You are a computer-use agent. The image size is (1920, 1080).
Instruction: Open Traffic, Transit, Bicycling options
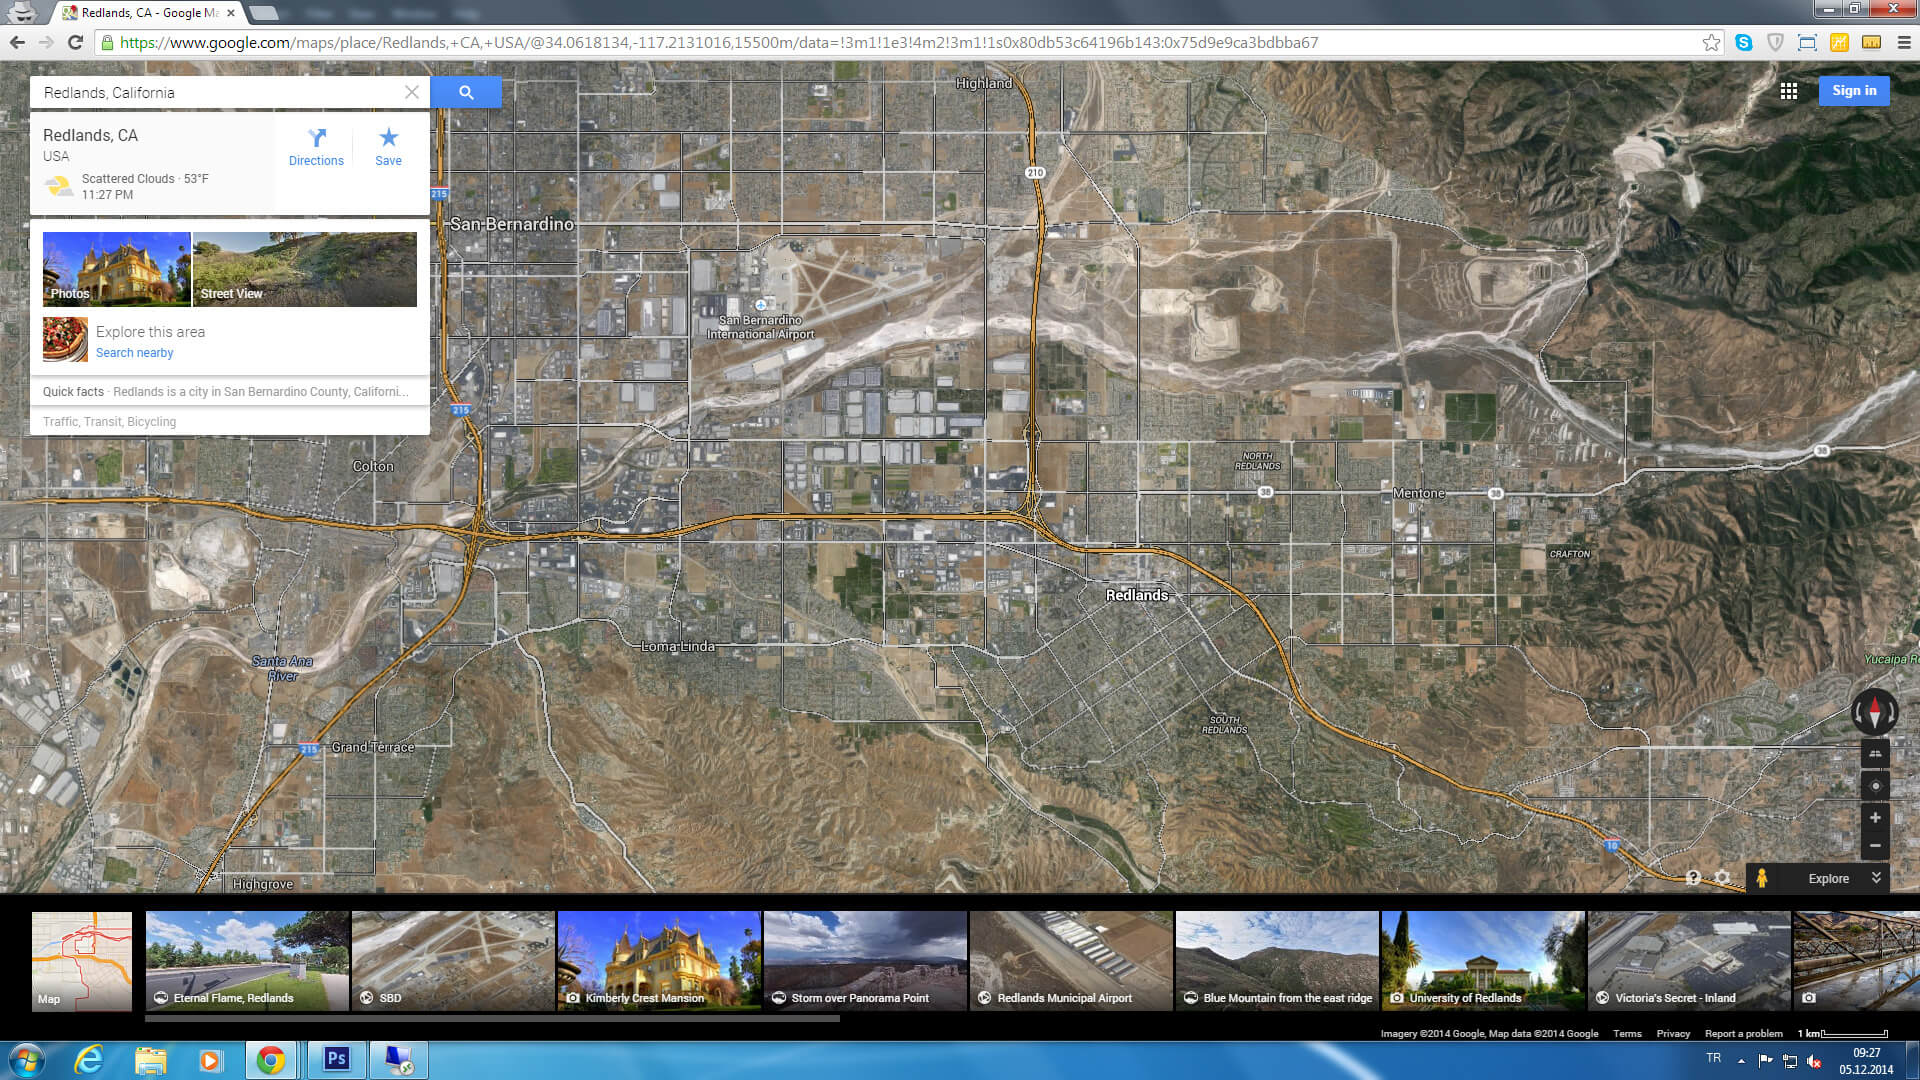point(109,422)
